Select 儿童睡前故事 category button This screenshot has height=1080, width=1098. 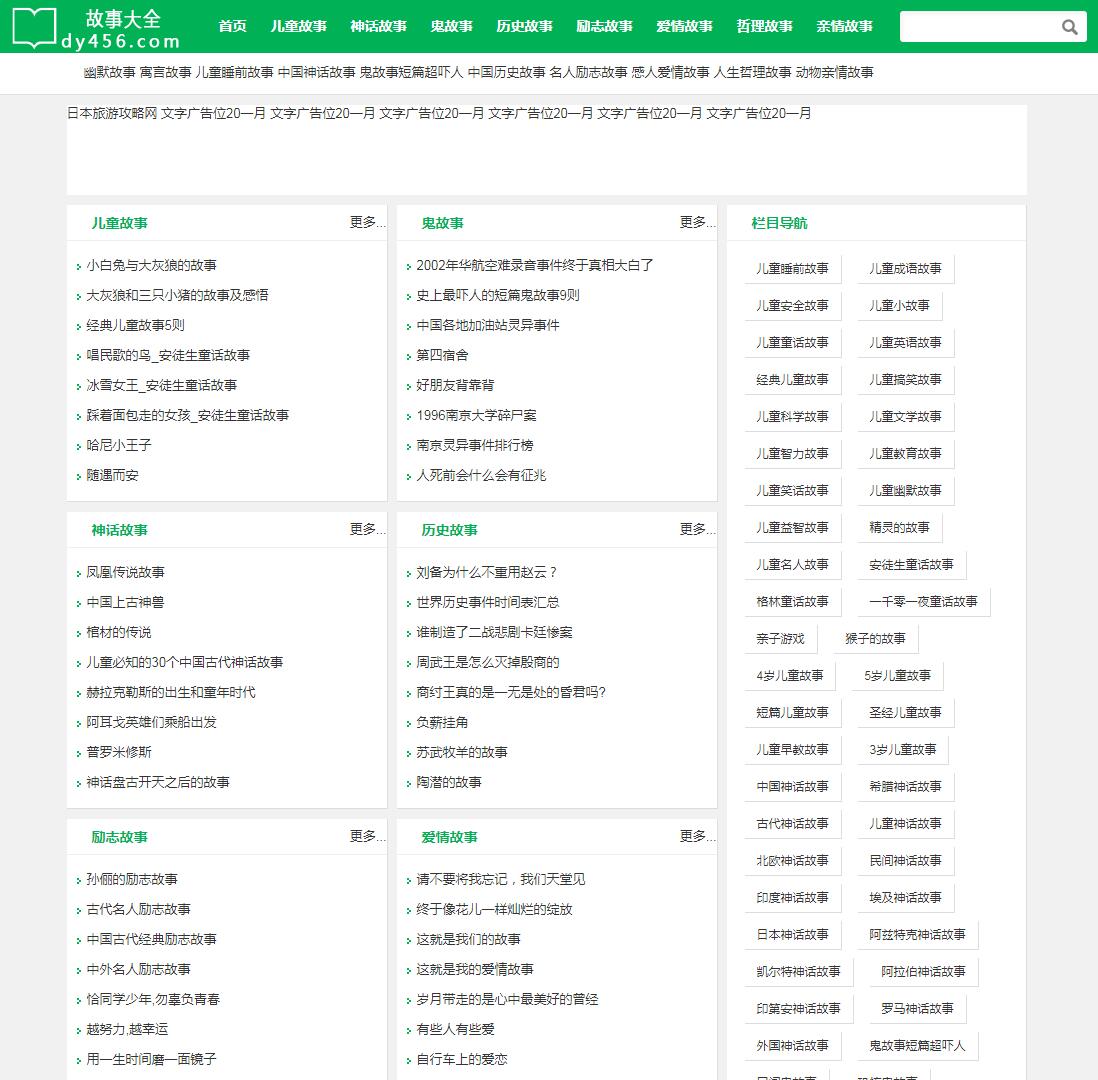(793, 269)
